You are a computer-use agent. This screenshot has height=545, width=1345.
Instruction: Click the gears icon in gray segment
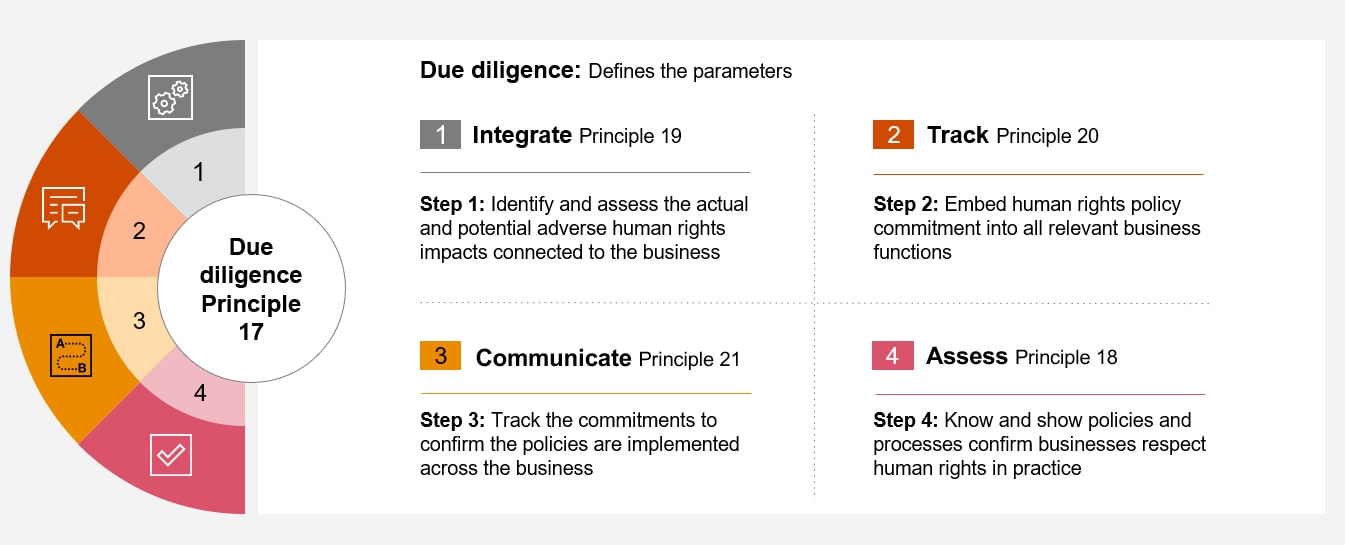click(x=170, y=97)
